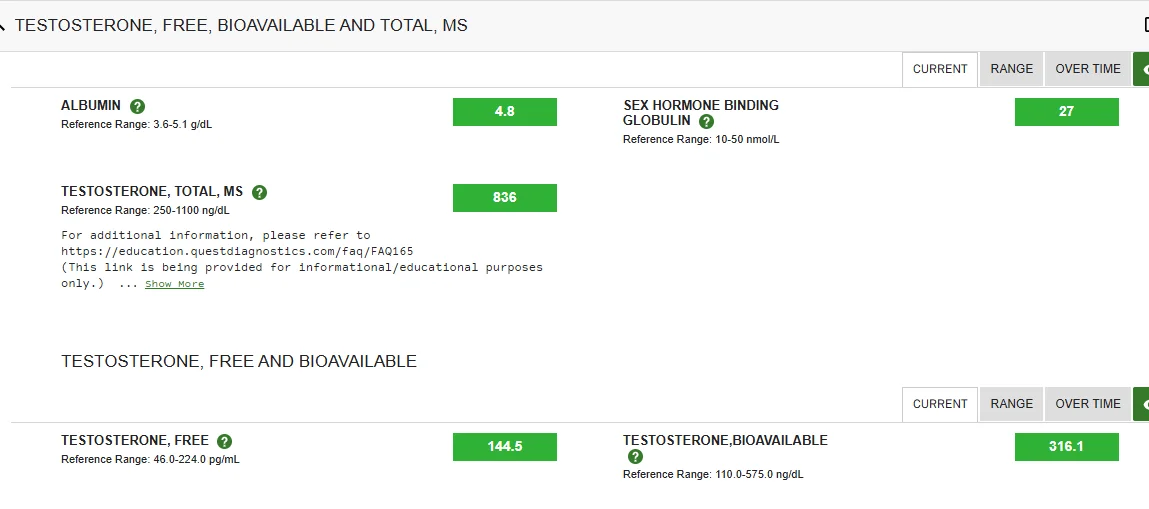Screen dimensions: 1149x509
Task: Click the help icon under Testosterone, Bioavailable
Action: tap(635, 457)
